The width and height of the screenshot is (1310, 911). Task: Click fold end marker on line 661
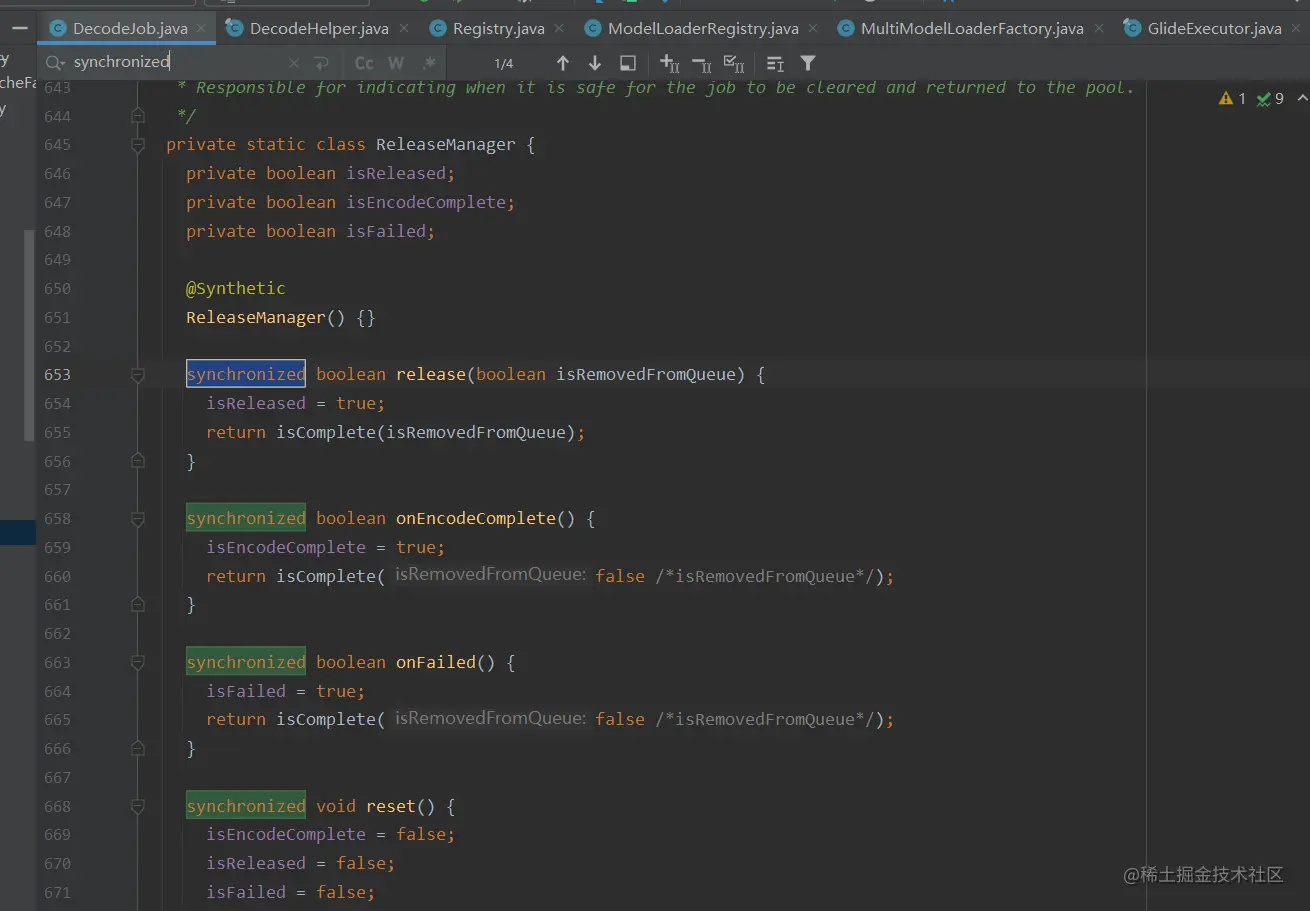[x=138, y=605]
